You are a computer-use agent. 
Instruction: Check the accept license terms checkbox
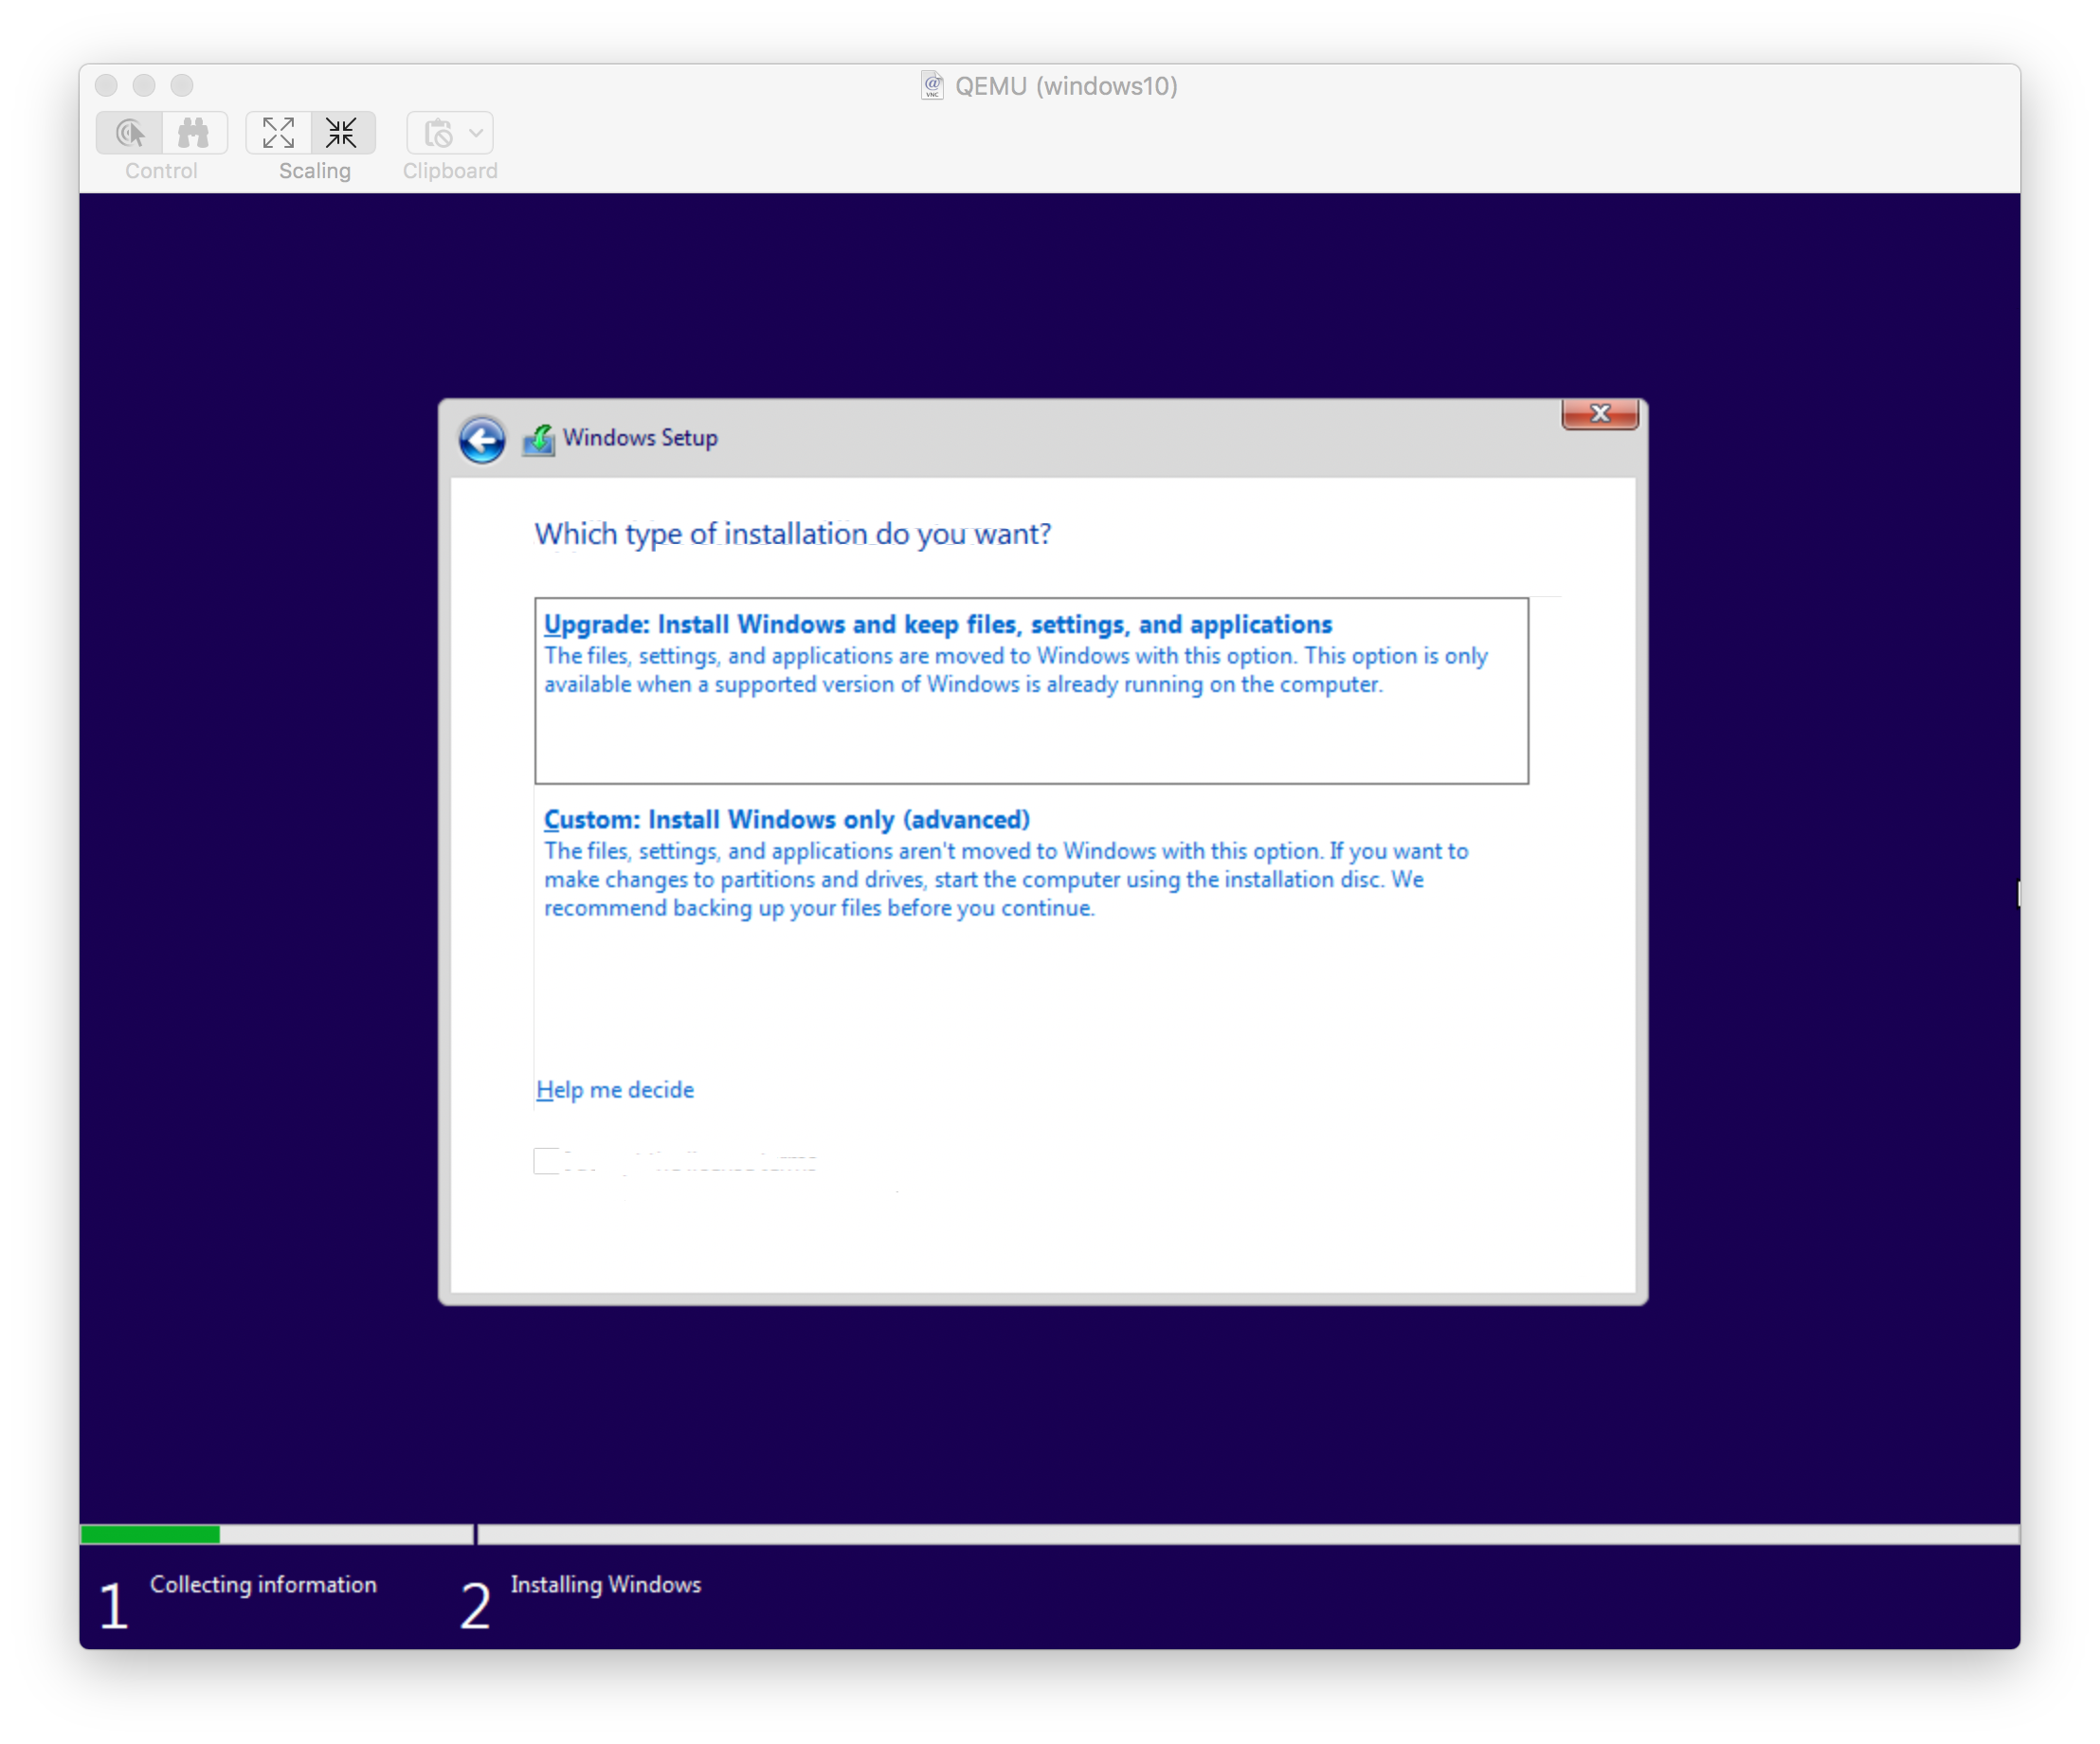click(x=546, y=1161)
